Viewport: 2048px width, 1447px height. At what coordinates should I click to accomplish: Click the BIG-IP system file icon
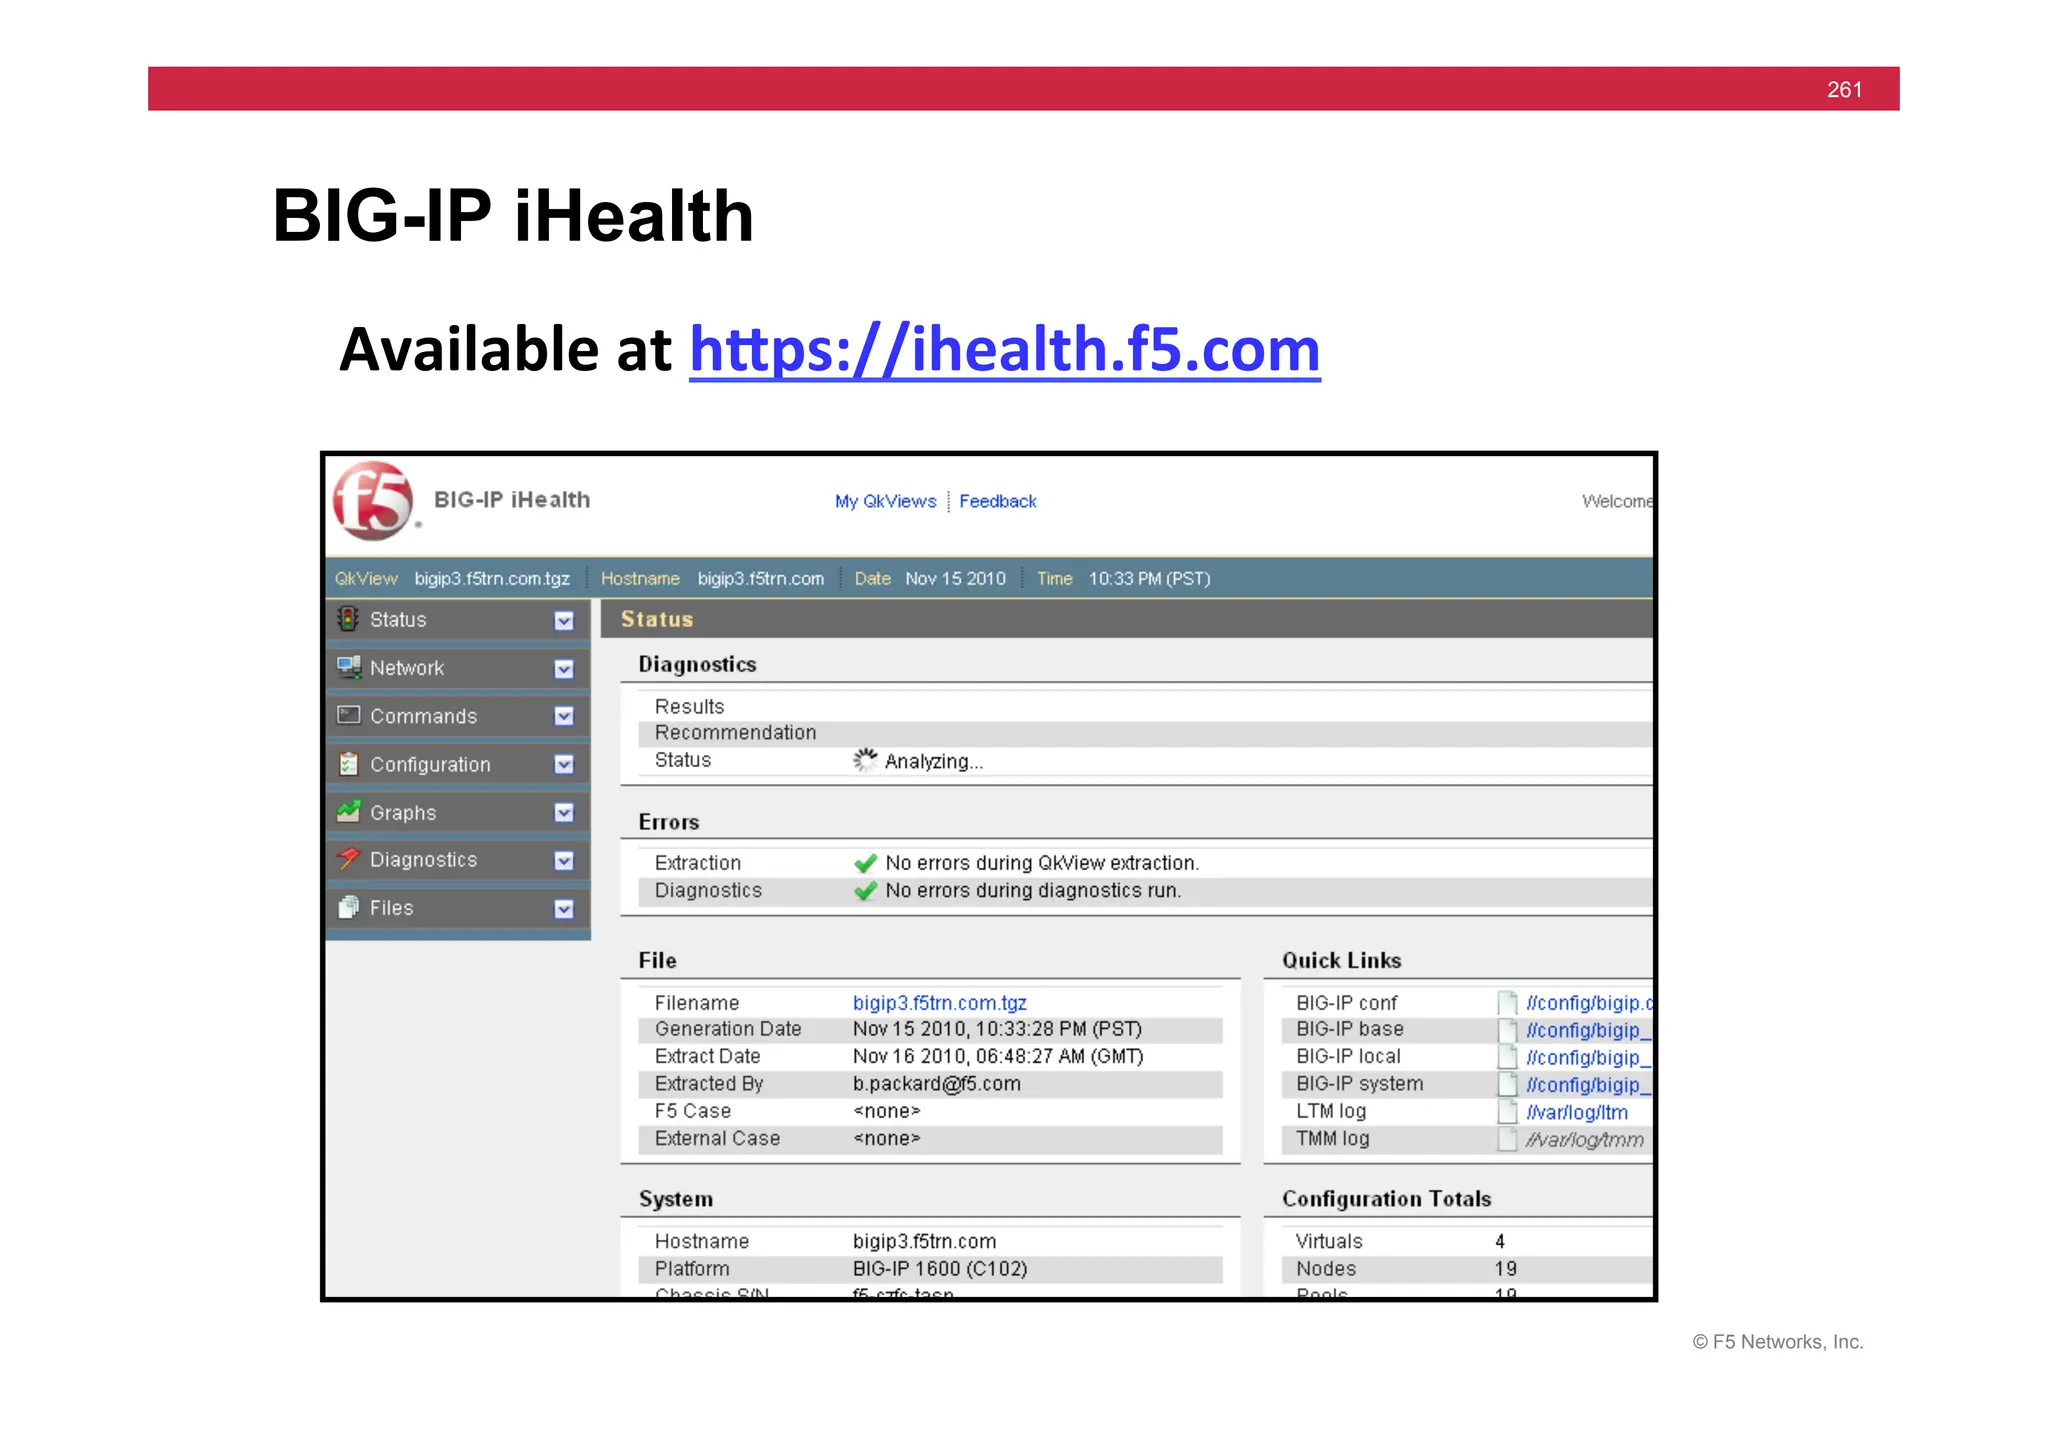click(x=1507, y=1084)
